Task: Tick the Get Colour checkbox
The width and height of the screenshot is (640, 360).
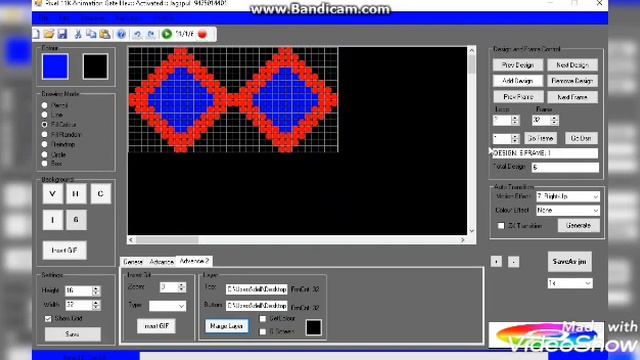Action: tap(263, 318)
